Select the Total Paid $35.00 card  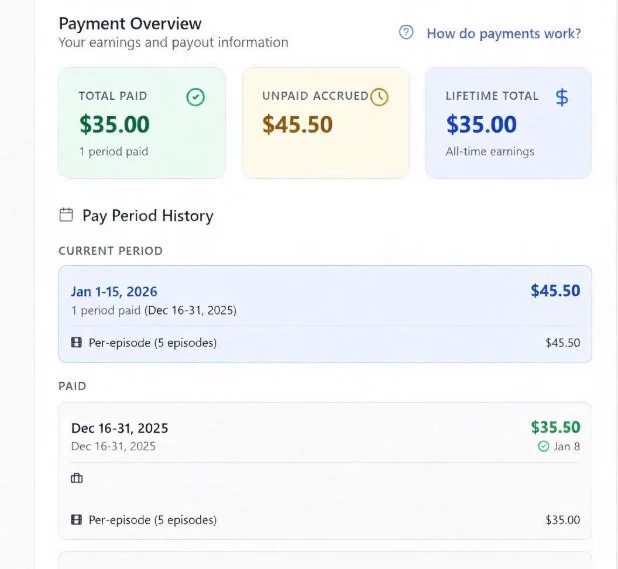pos(142,123)
